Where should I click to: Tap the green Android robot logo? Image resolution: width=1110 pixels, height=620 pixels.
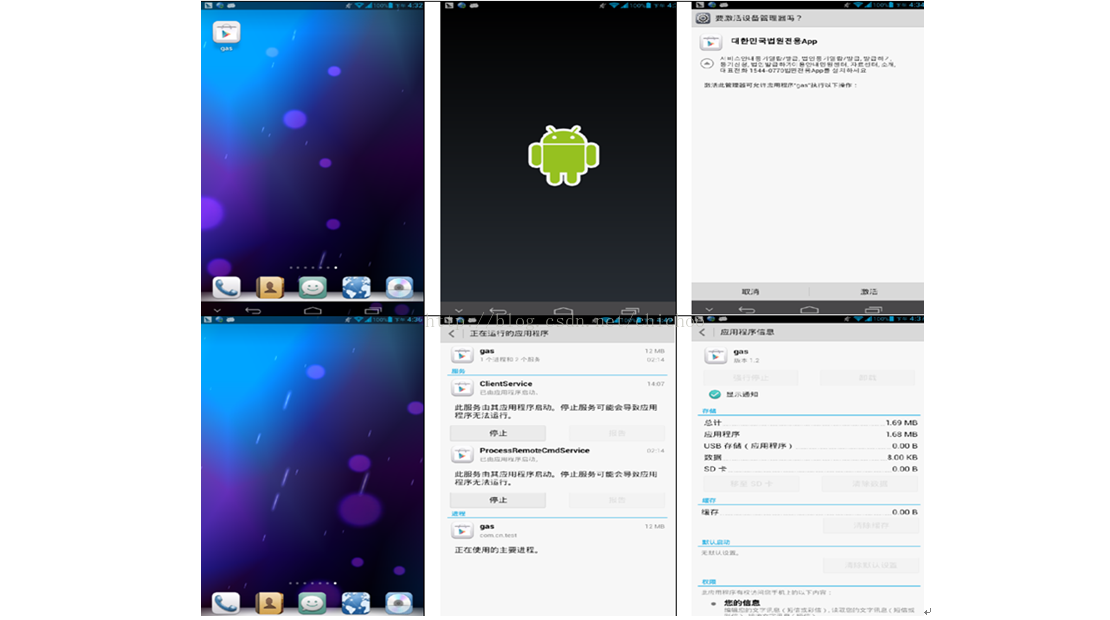click(x=563, y=156)
